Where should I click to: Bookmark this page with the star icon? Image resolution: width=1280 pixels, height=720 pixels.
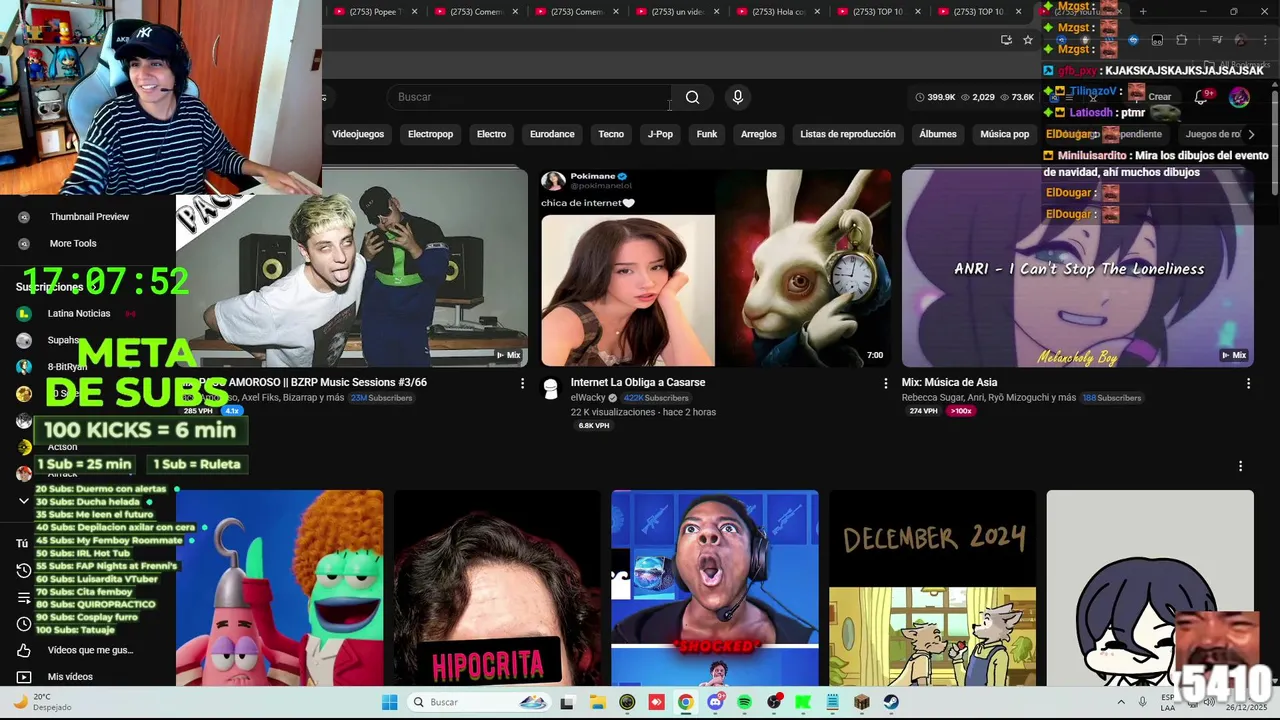(x=1027, y=40)
